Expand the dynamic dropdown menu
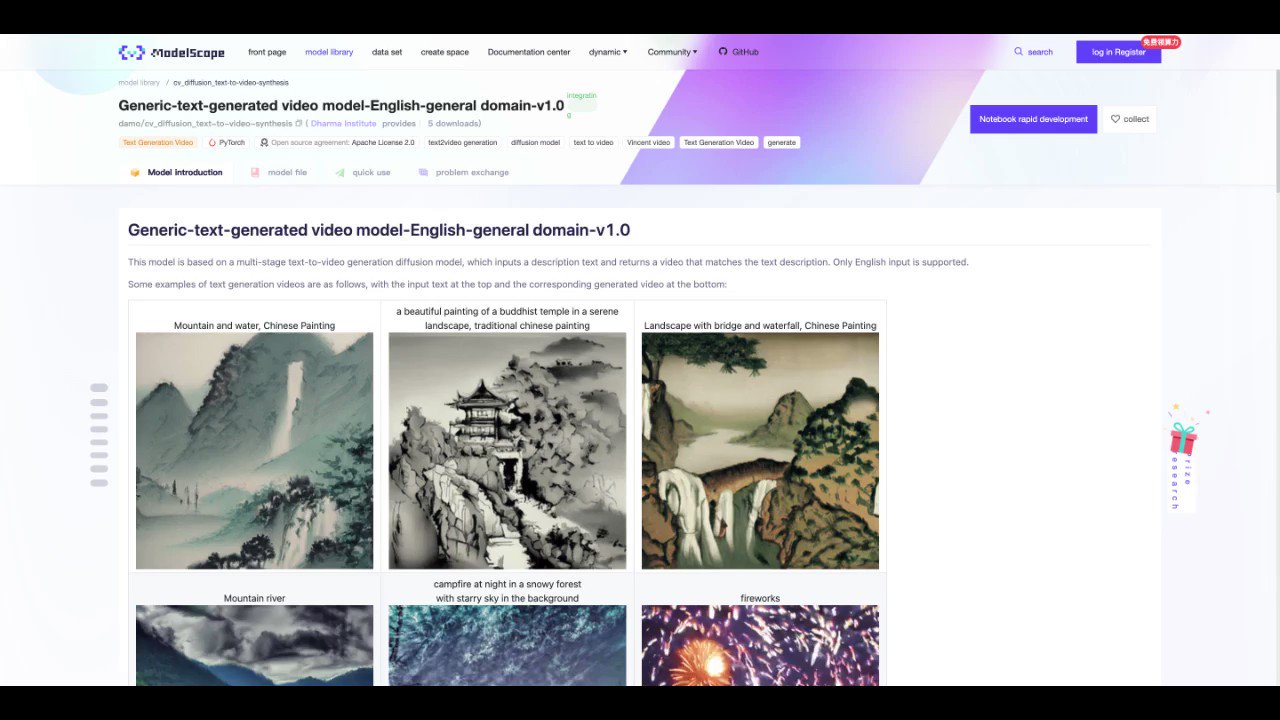This screenshot has width=1280, height=720. [607, 51]
